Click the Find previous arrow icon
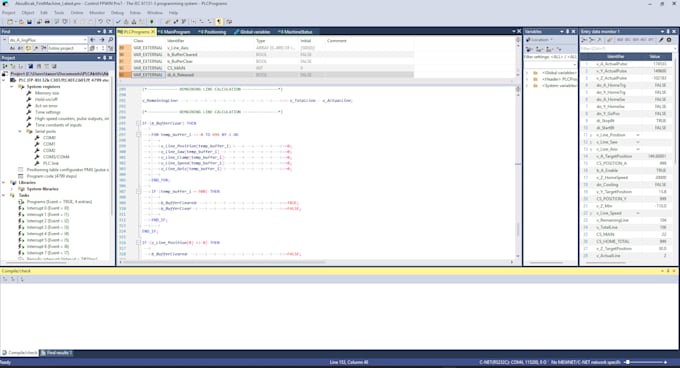Image resolution: width=680 pixels, height=368 pixels. click(93, 39)
